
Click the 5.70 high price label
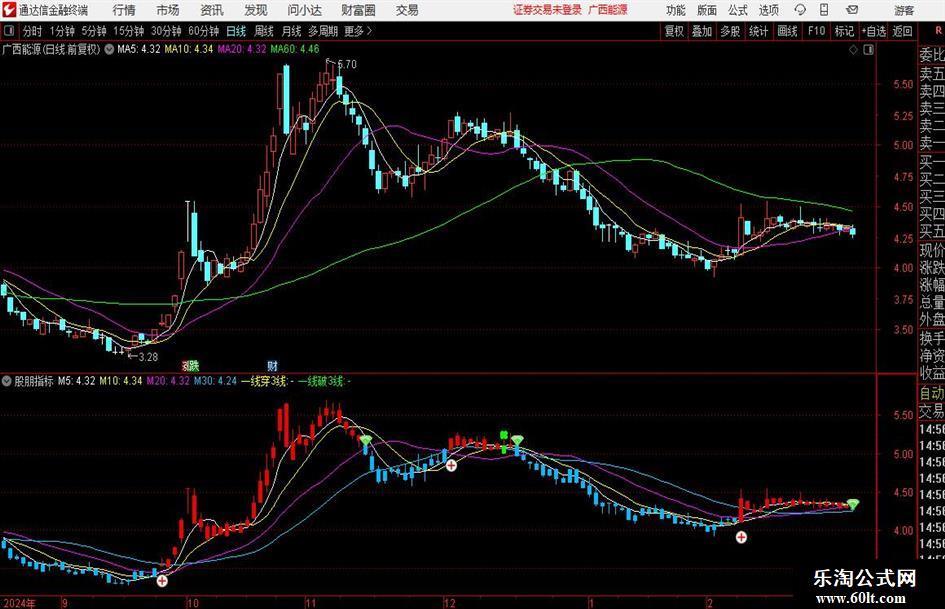pyautogui.click(x=347, y=64)
